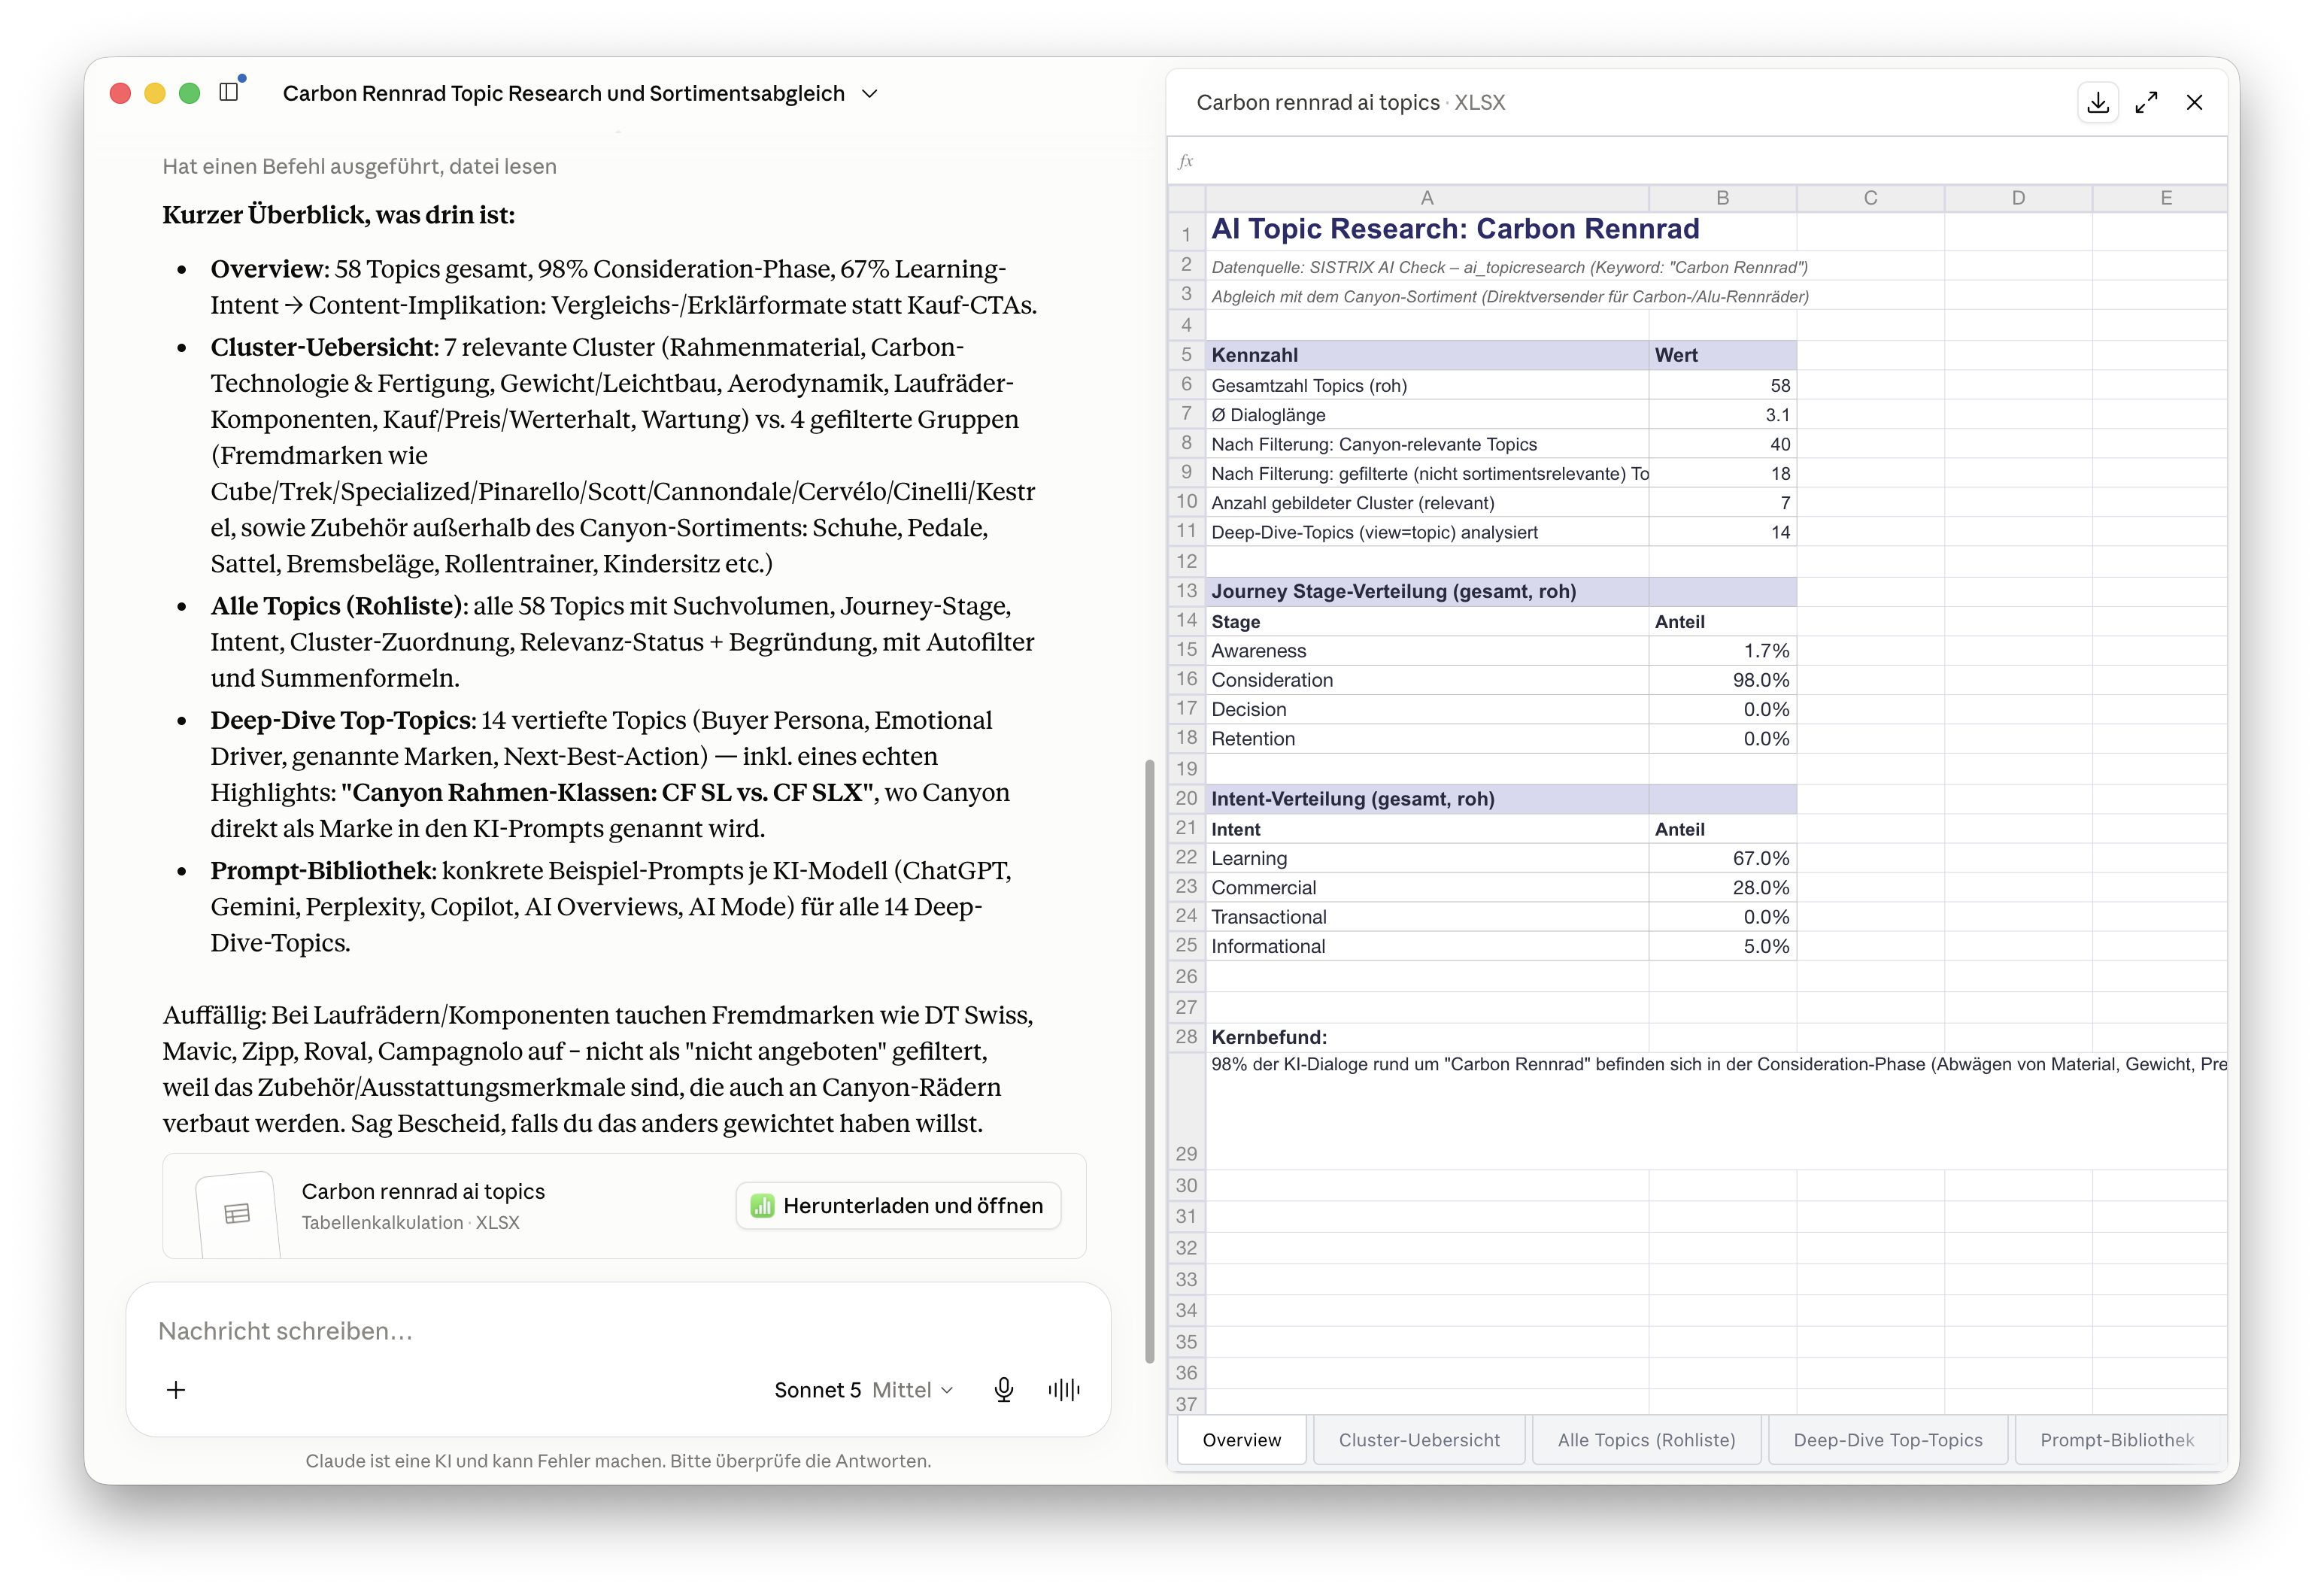
Task: Open the conversation title dropdown chevron
Action: pos(870,93)
